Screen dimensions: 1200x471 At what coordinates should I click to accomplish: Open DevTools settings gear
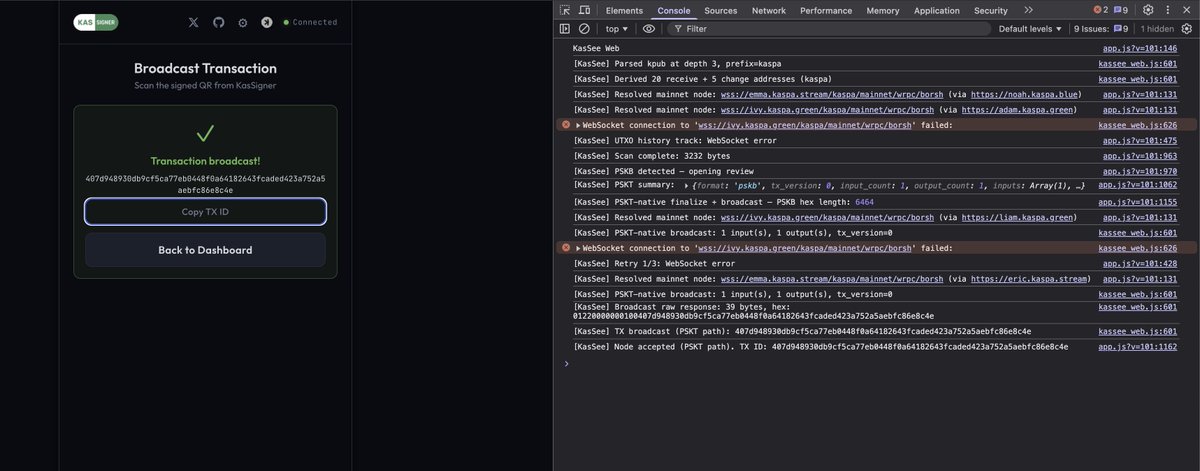[1148, 10]
